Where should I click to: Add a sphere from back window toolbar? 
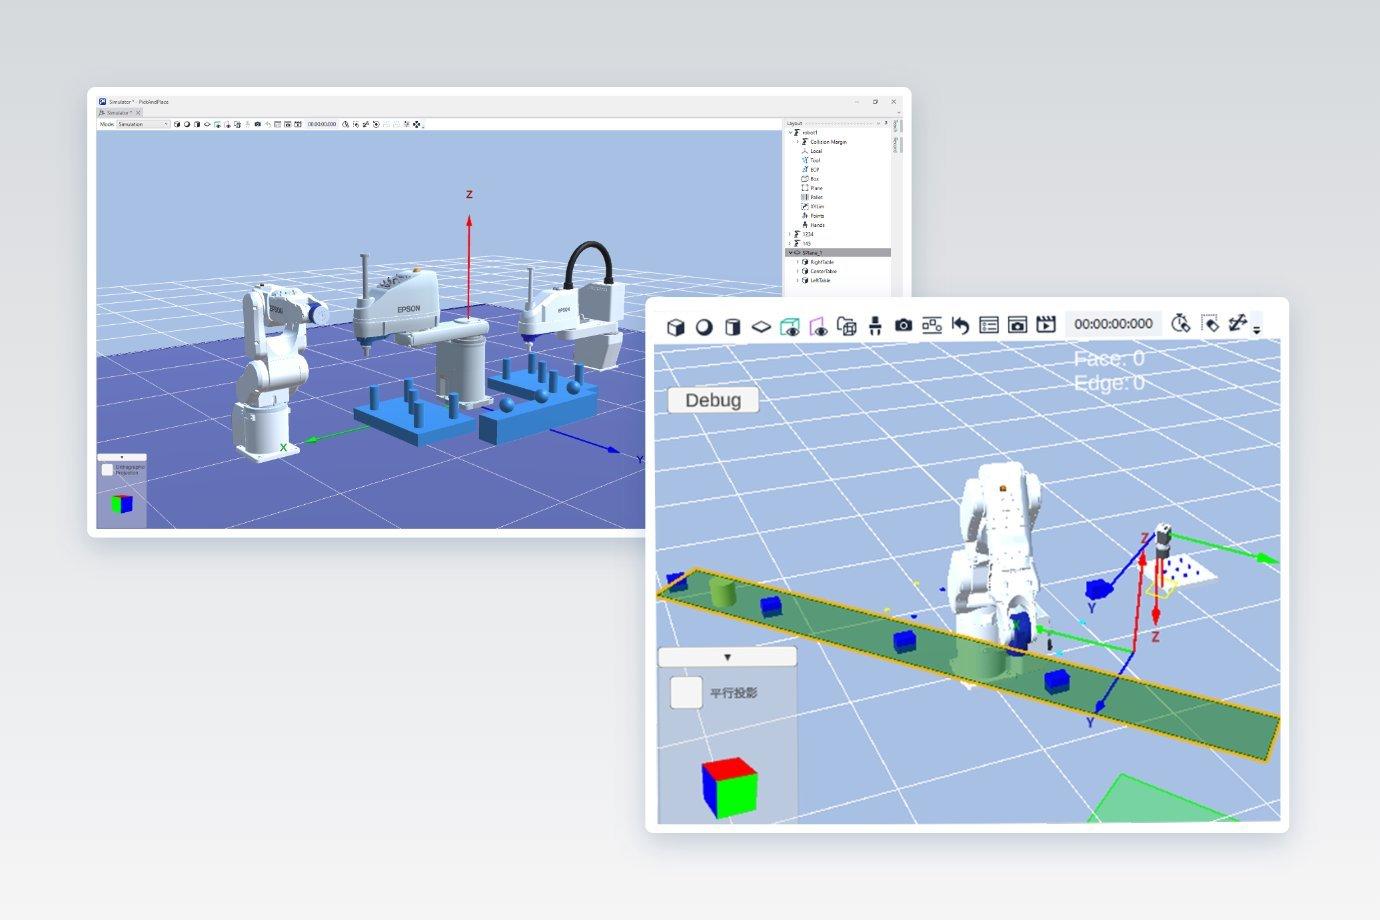pyautogui.click(x=187, y=124)
